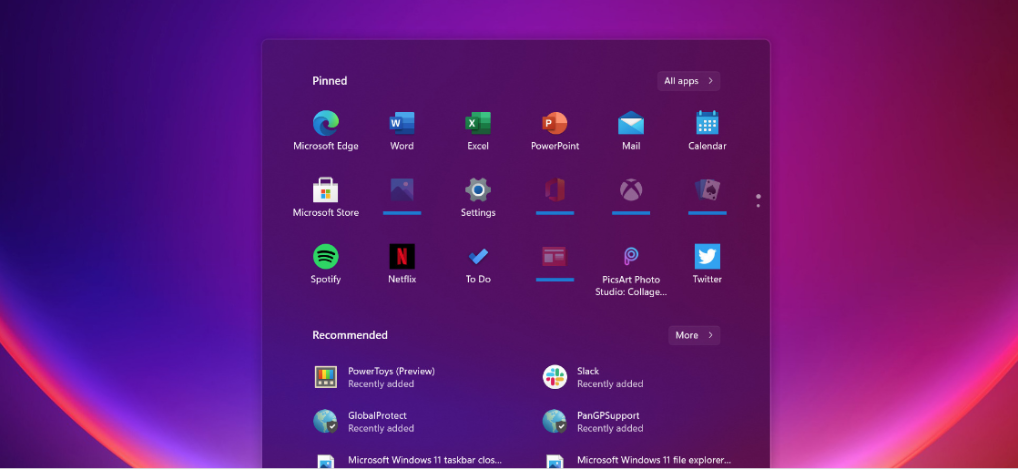Click the chevron beside More
This screenshot has height=470, width=1018.
tap(710, 336)
